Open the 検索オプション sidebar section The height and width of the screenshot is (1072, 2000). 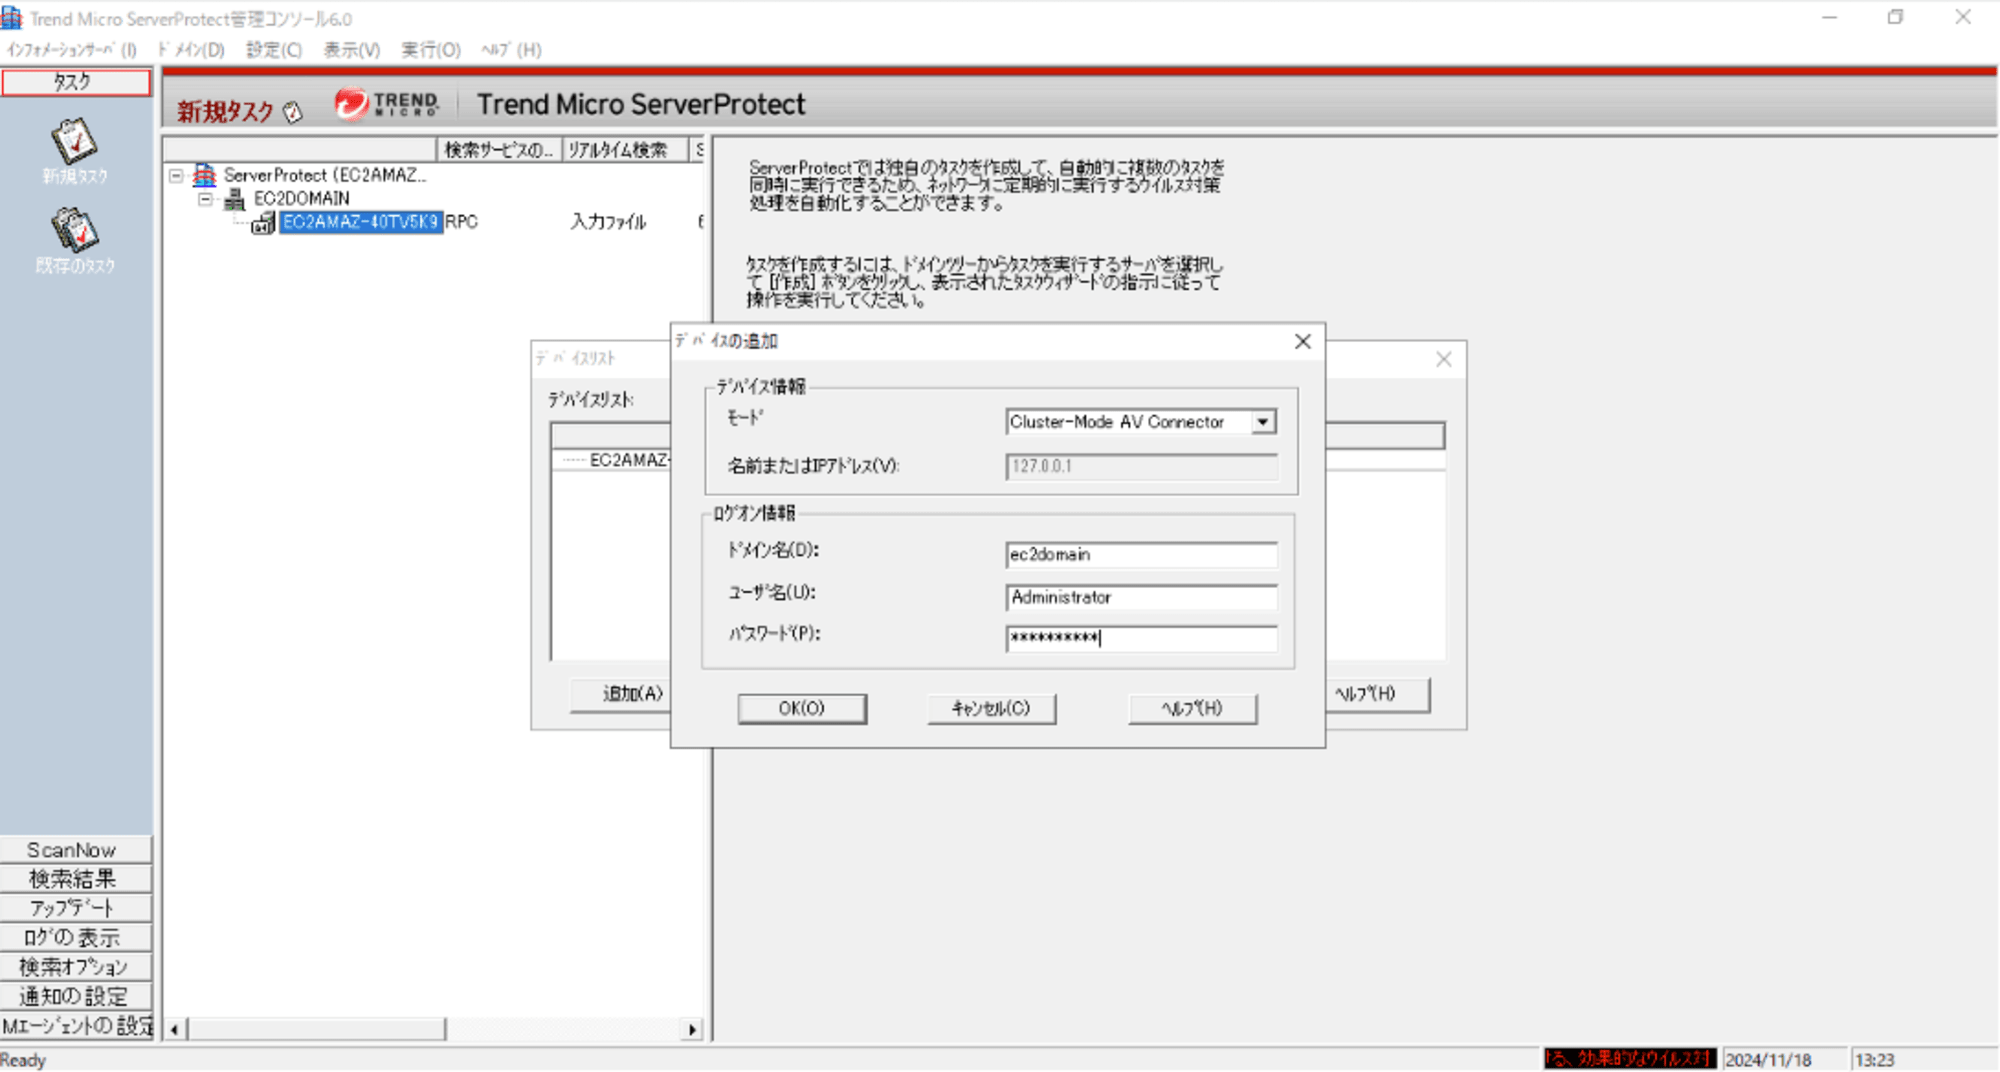tap(76, 967)
